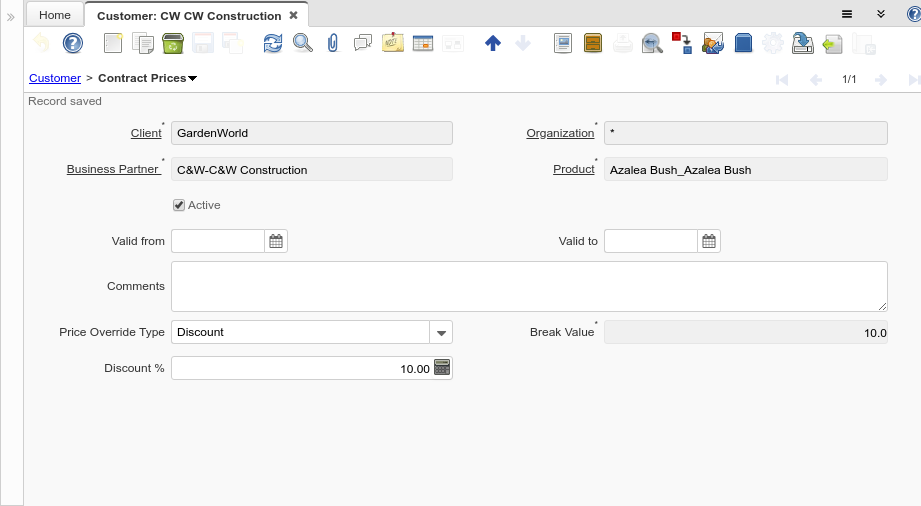Screen dimensions: 921x506
Task: Open the Archive cabinet icon
Action: (593, 43)
